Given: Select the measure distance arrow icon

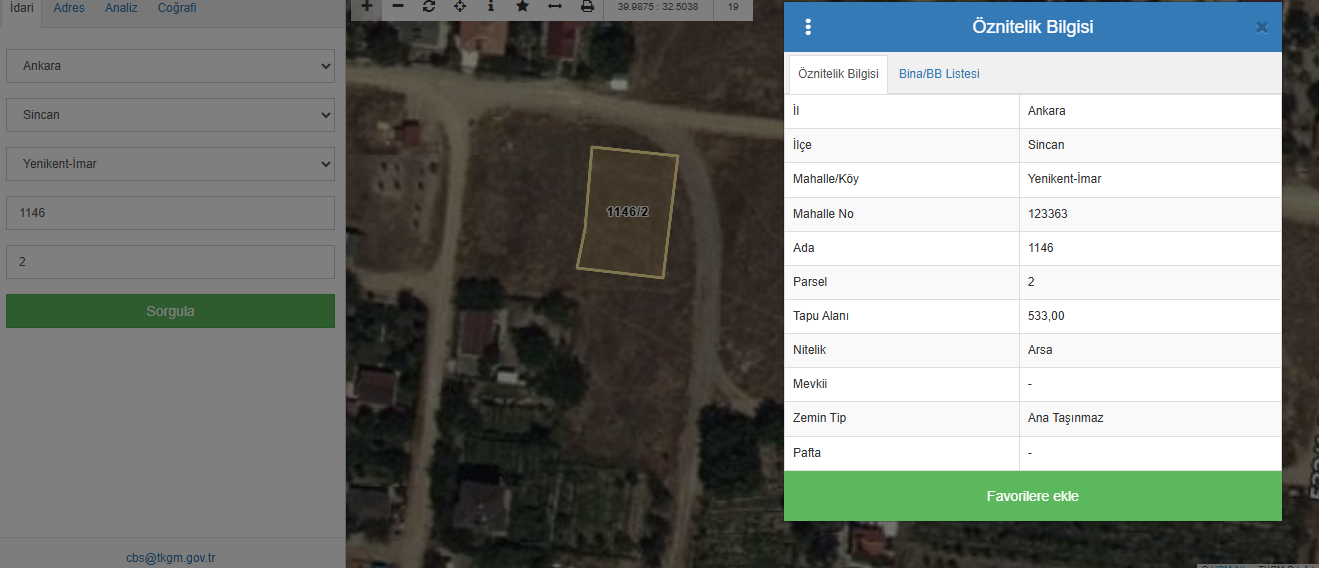Looking at the screenshot, I should (x=555, y=6).
